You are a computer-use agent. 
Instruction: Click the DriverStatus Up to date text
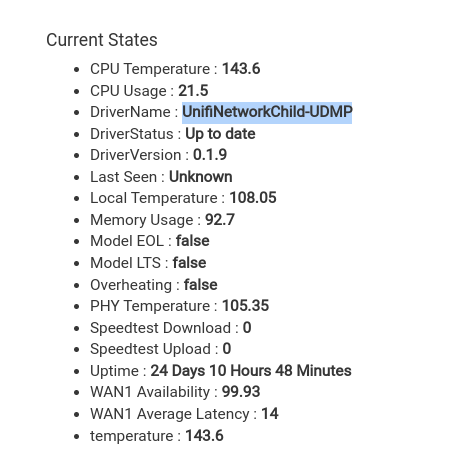pos(220,134)
